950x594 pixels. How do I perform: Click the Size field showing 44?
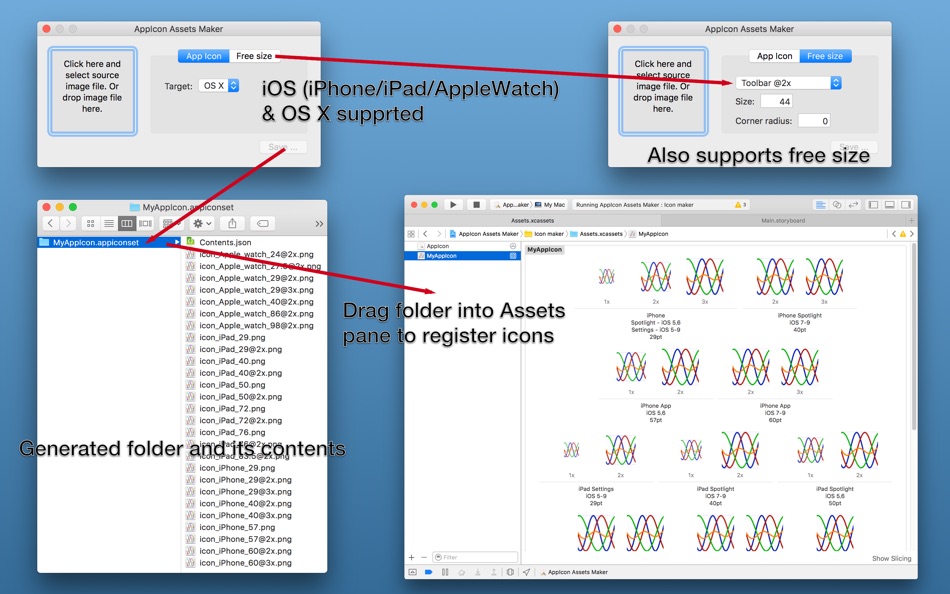click(777, 101)
